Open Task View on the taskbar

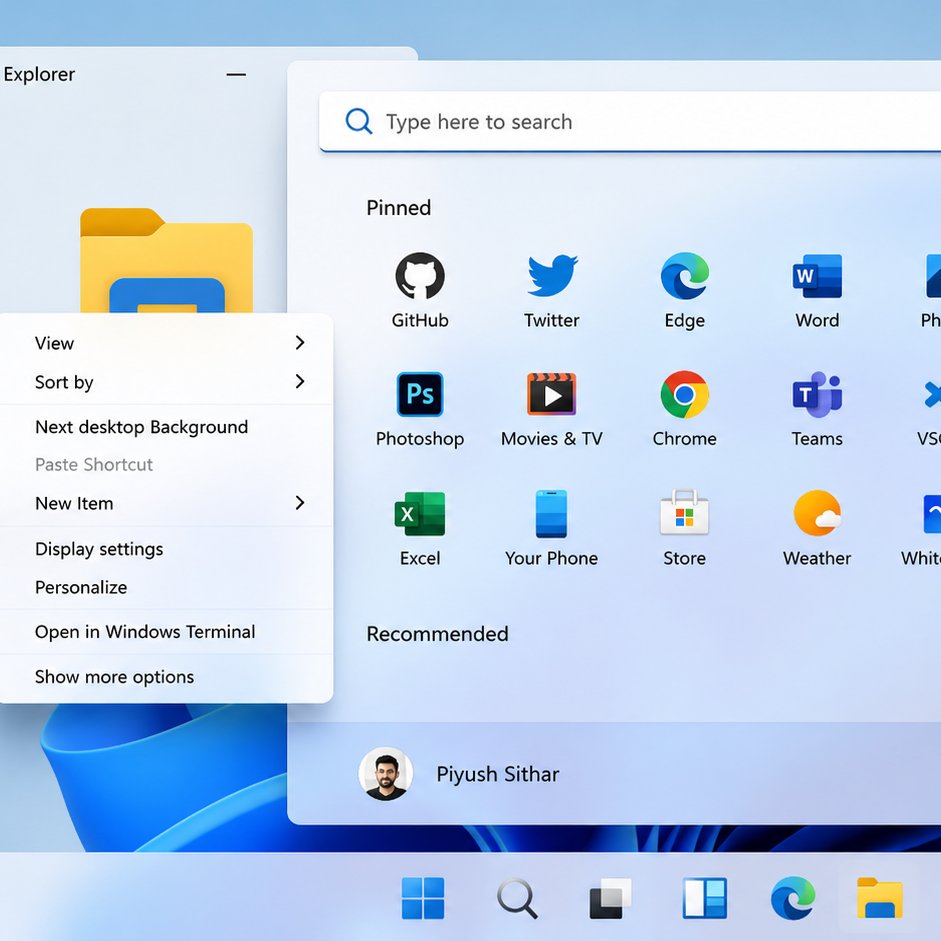610,898
